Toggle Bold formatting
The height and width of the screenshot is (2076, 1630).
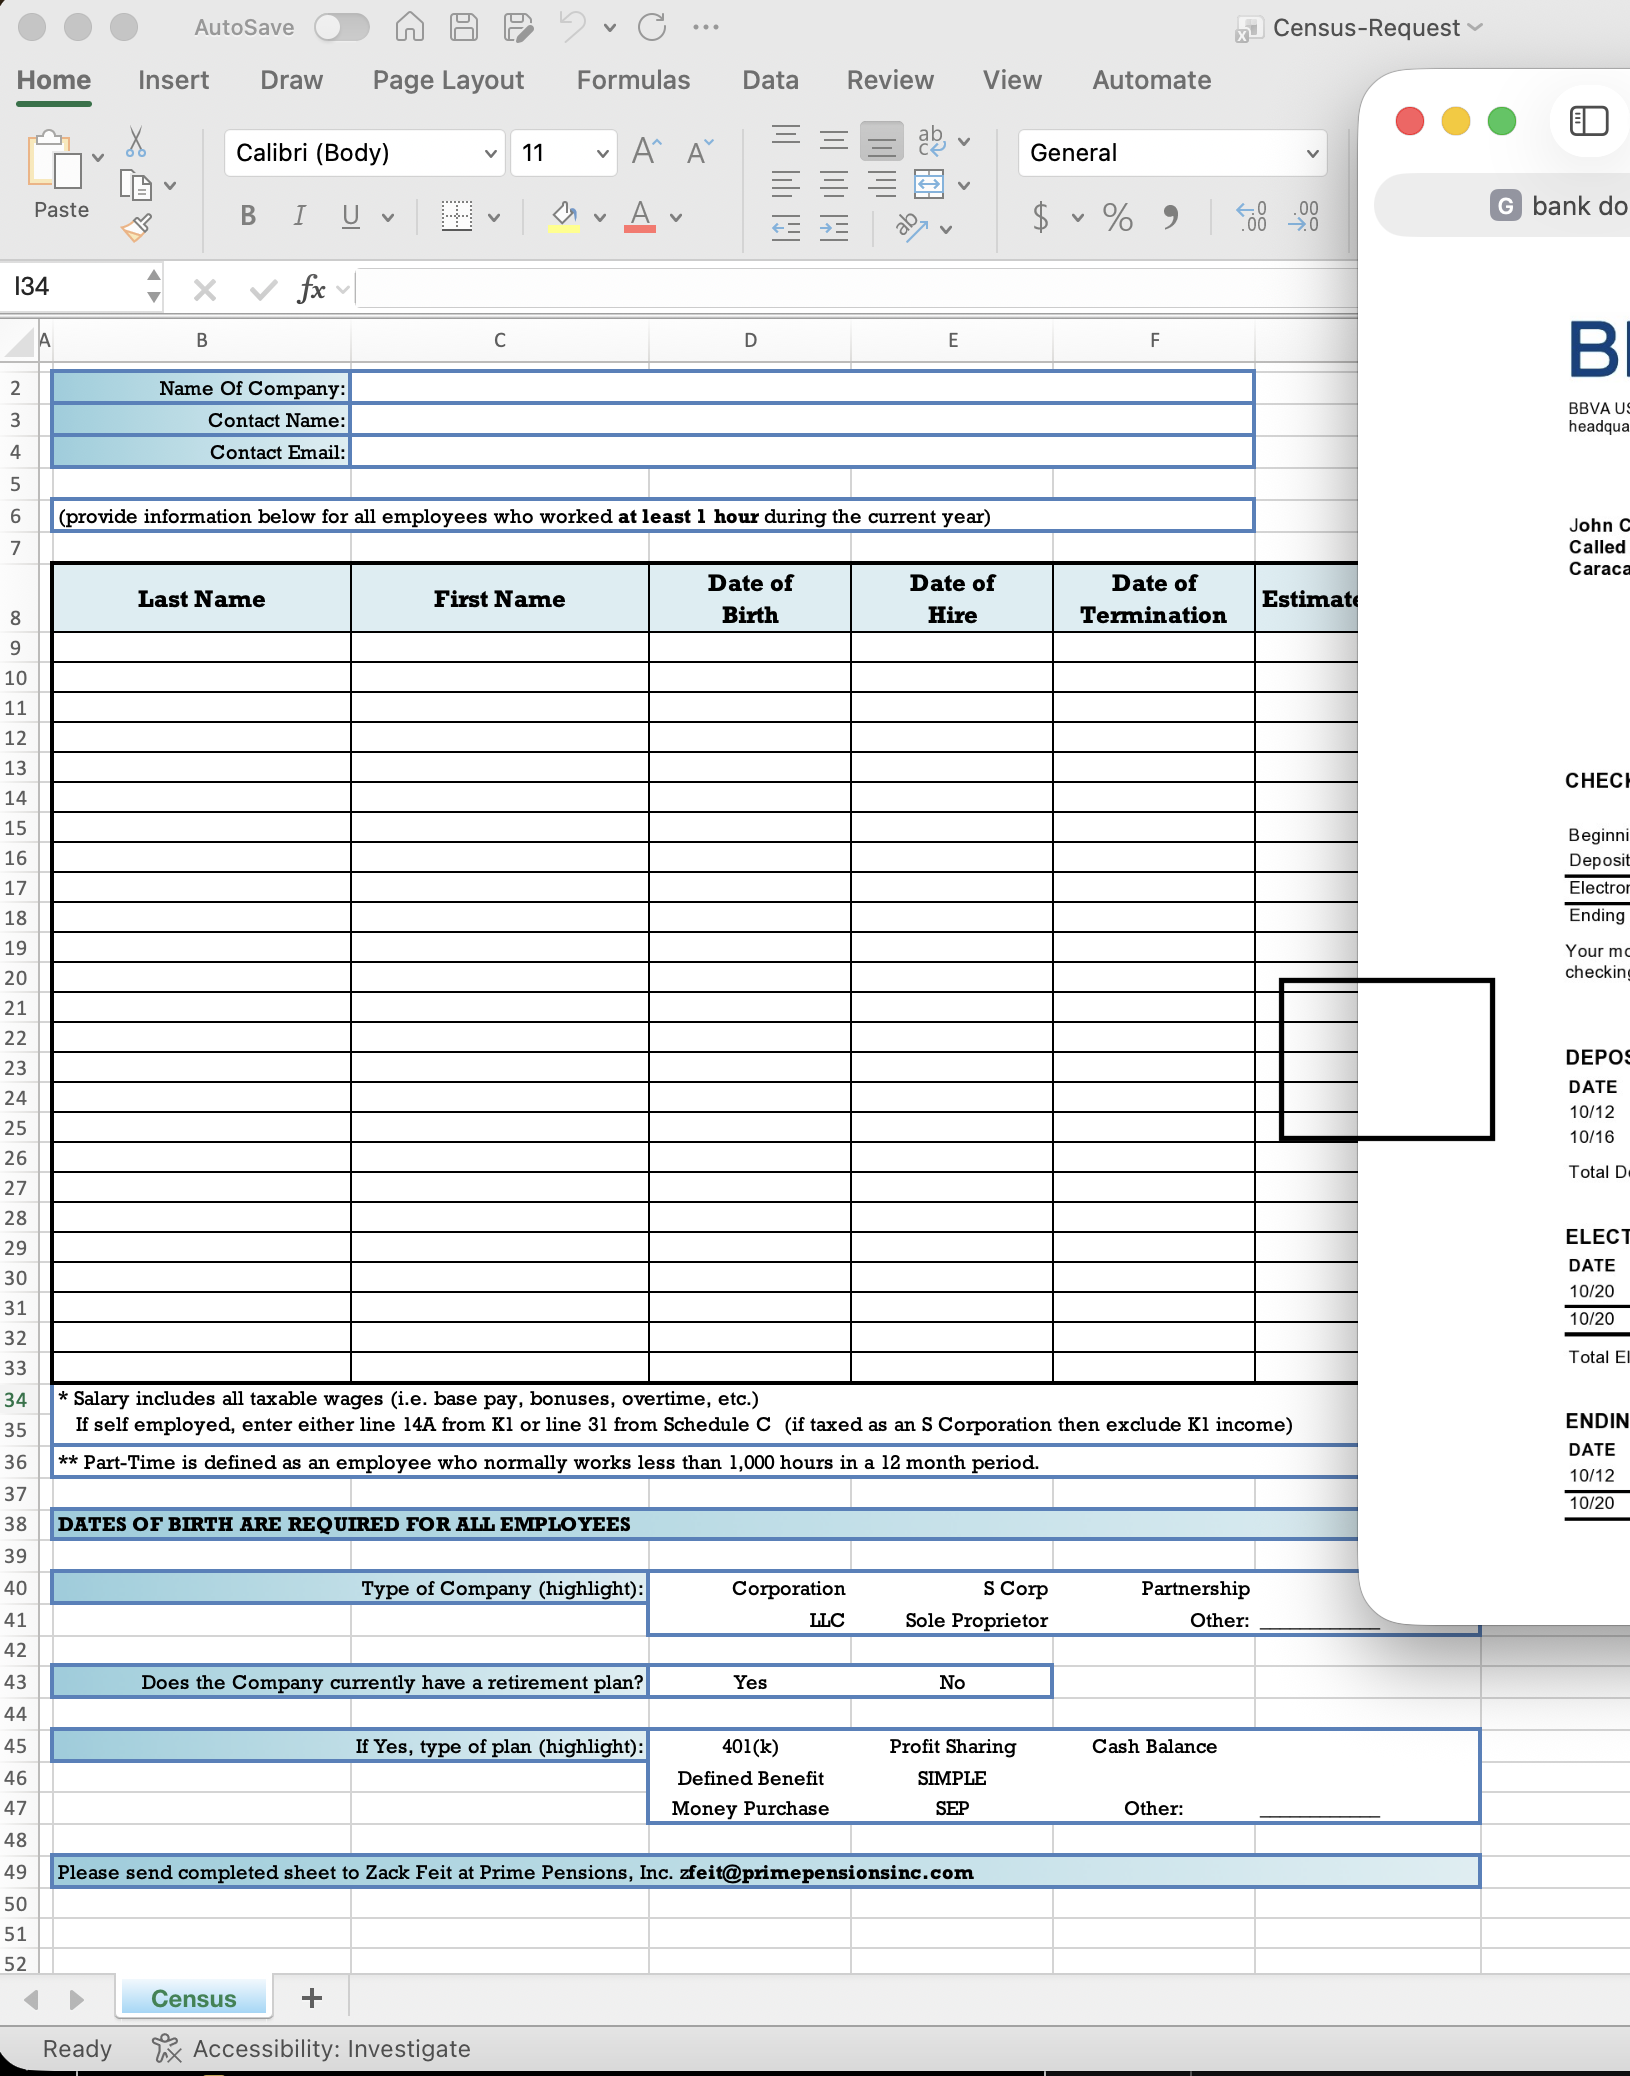pos(248,216)
